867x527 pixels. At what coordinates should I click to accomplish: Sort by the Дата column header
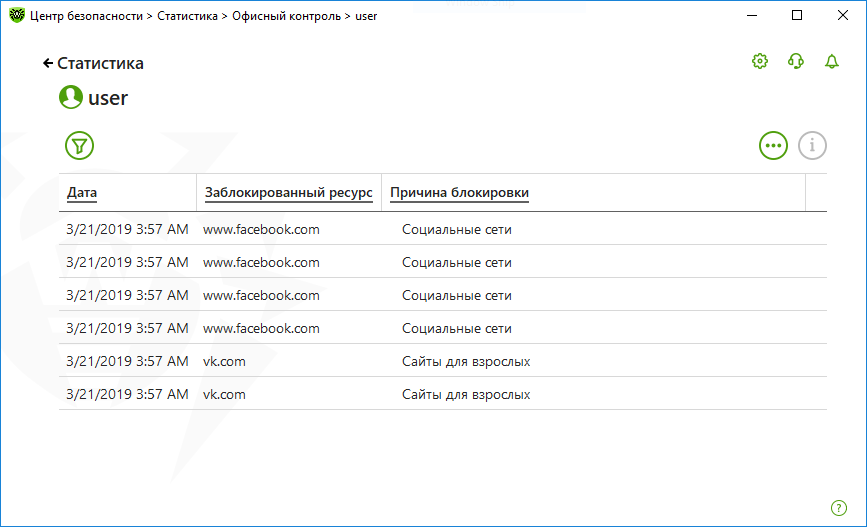pos(82,192)
